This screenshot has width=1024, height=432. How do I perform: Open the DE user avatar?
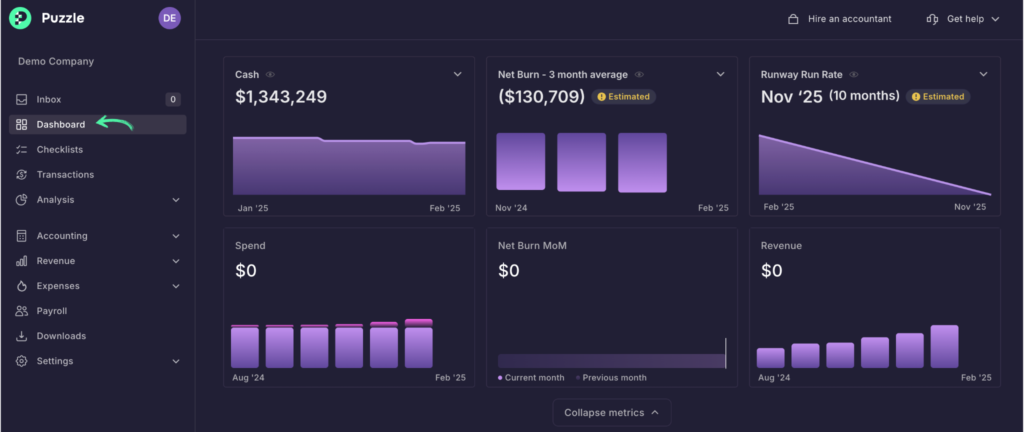169,18
